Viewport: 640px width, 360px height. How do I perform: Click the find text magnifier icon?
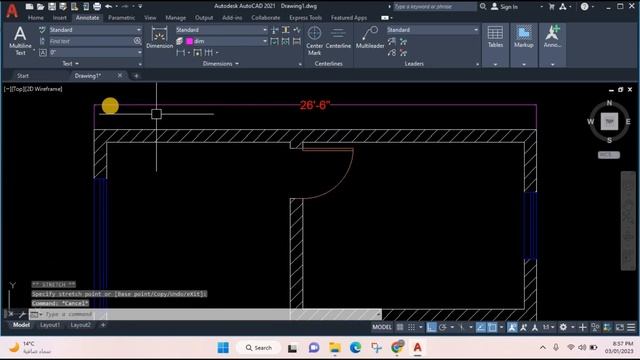tap(137, 41)
